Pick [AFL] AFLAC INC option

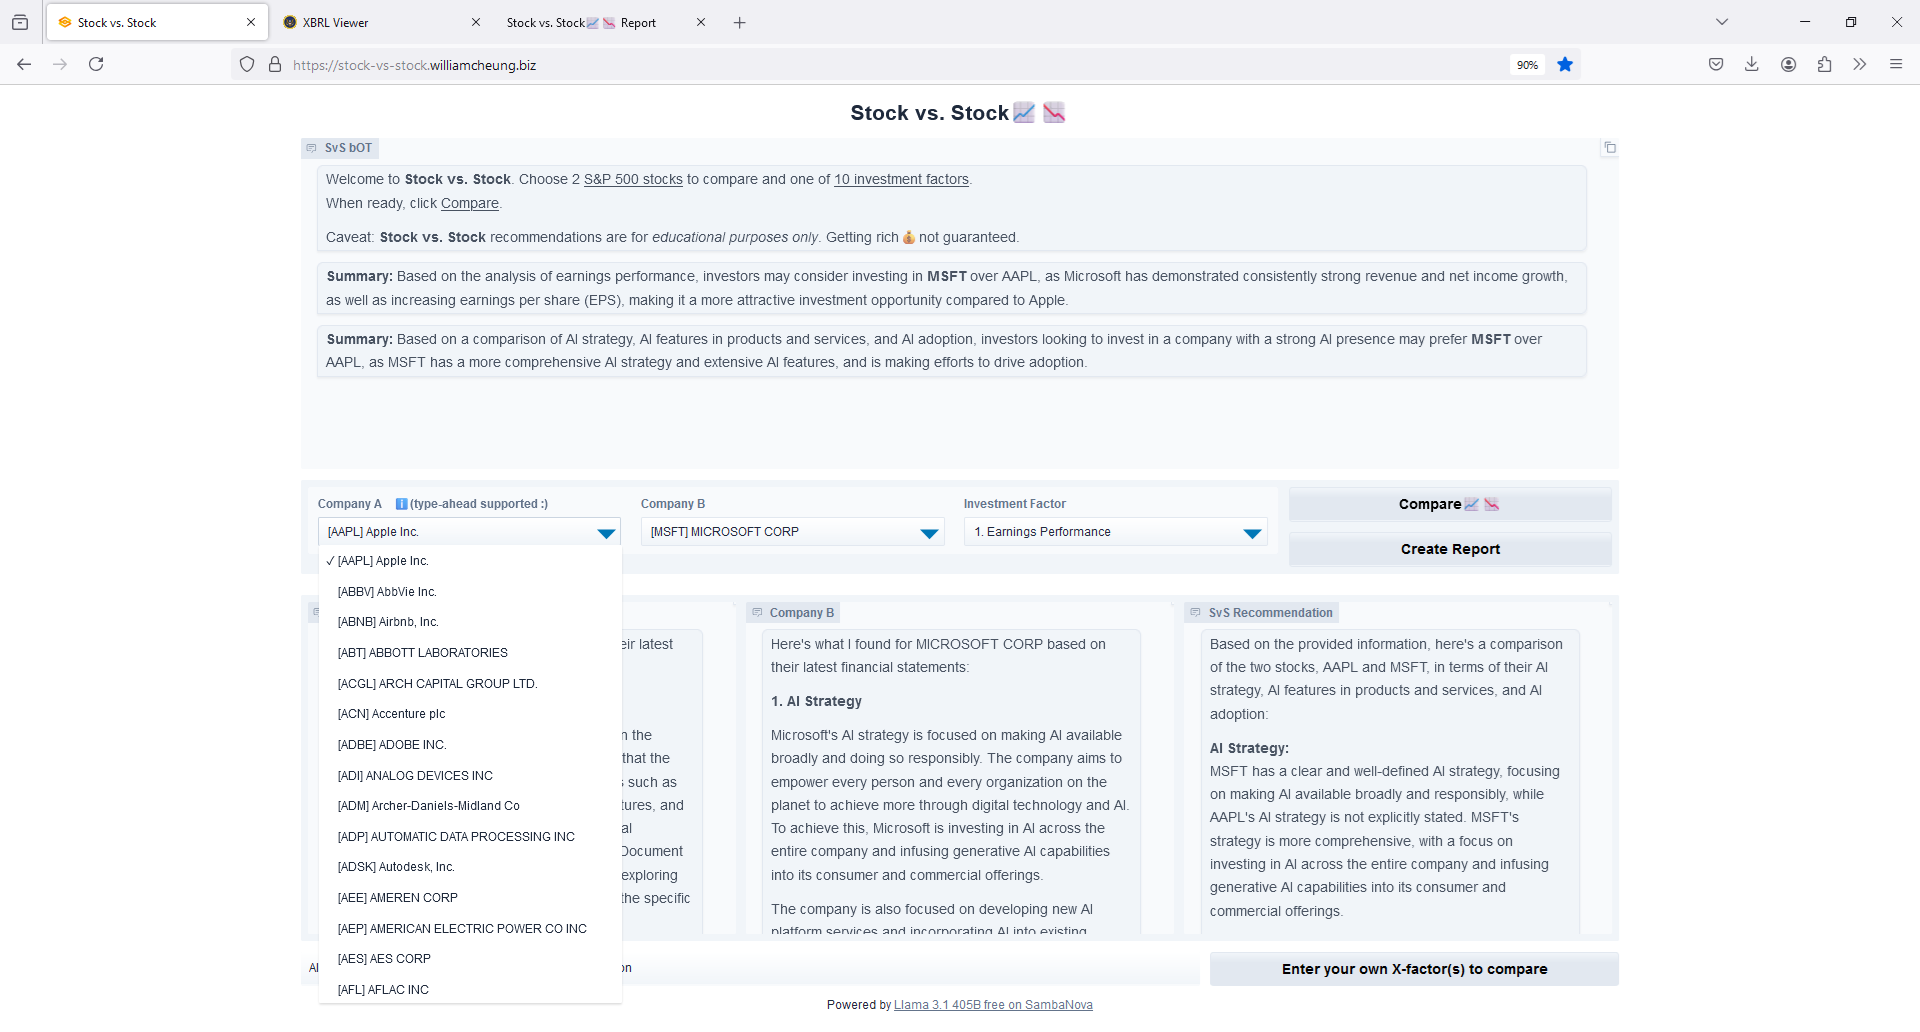[x=470, y=990]
